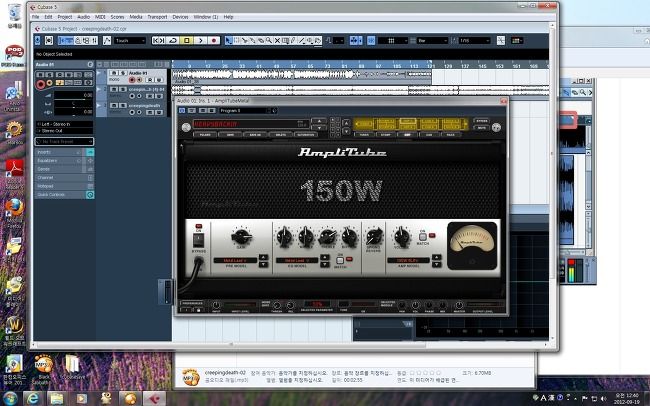650x406 pixels.
Task: Click the DELETE preset button
Action: [x=280, y=135]
